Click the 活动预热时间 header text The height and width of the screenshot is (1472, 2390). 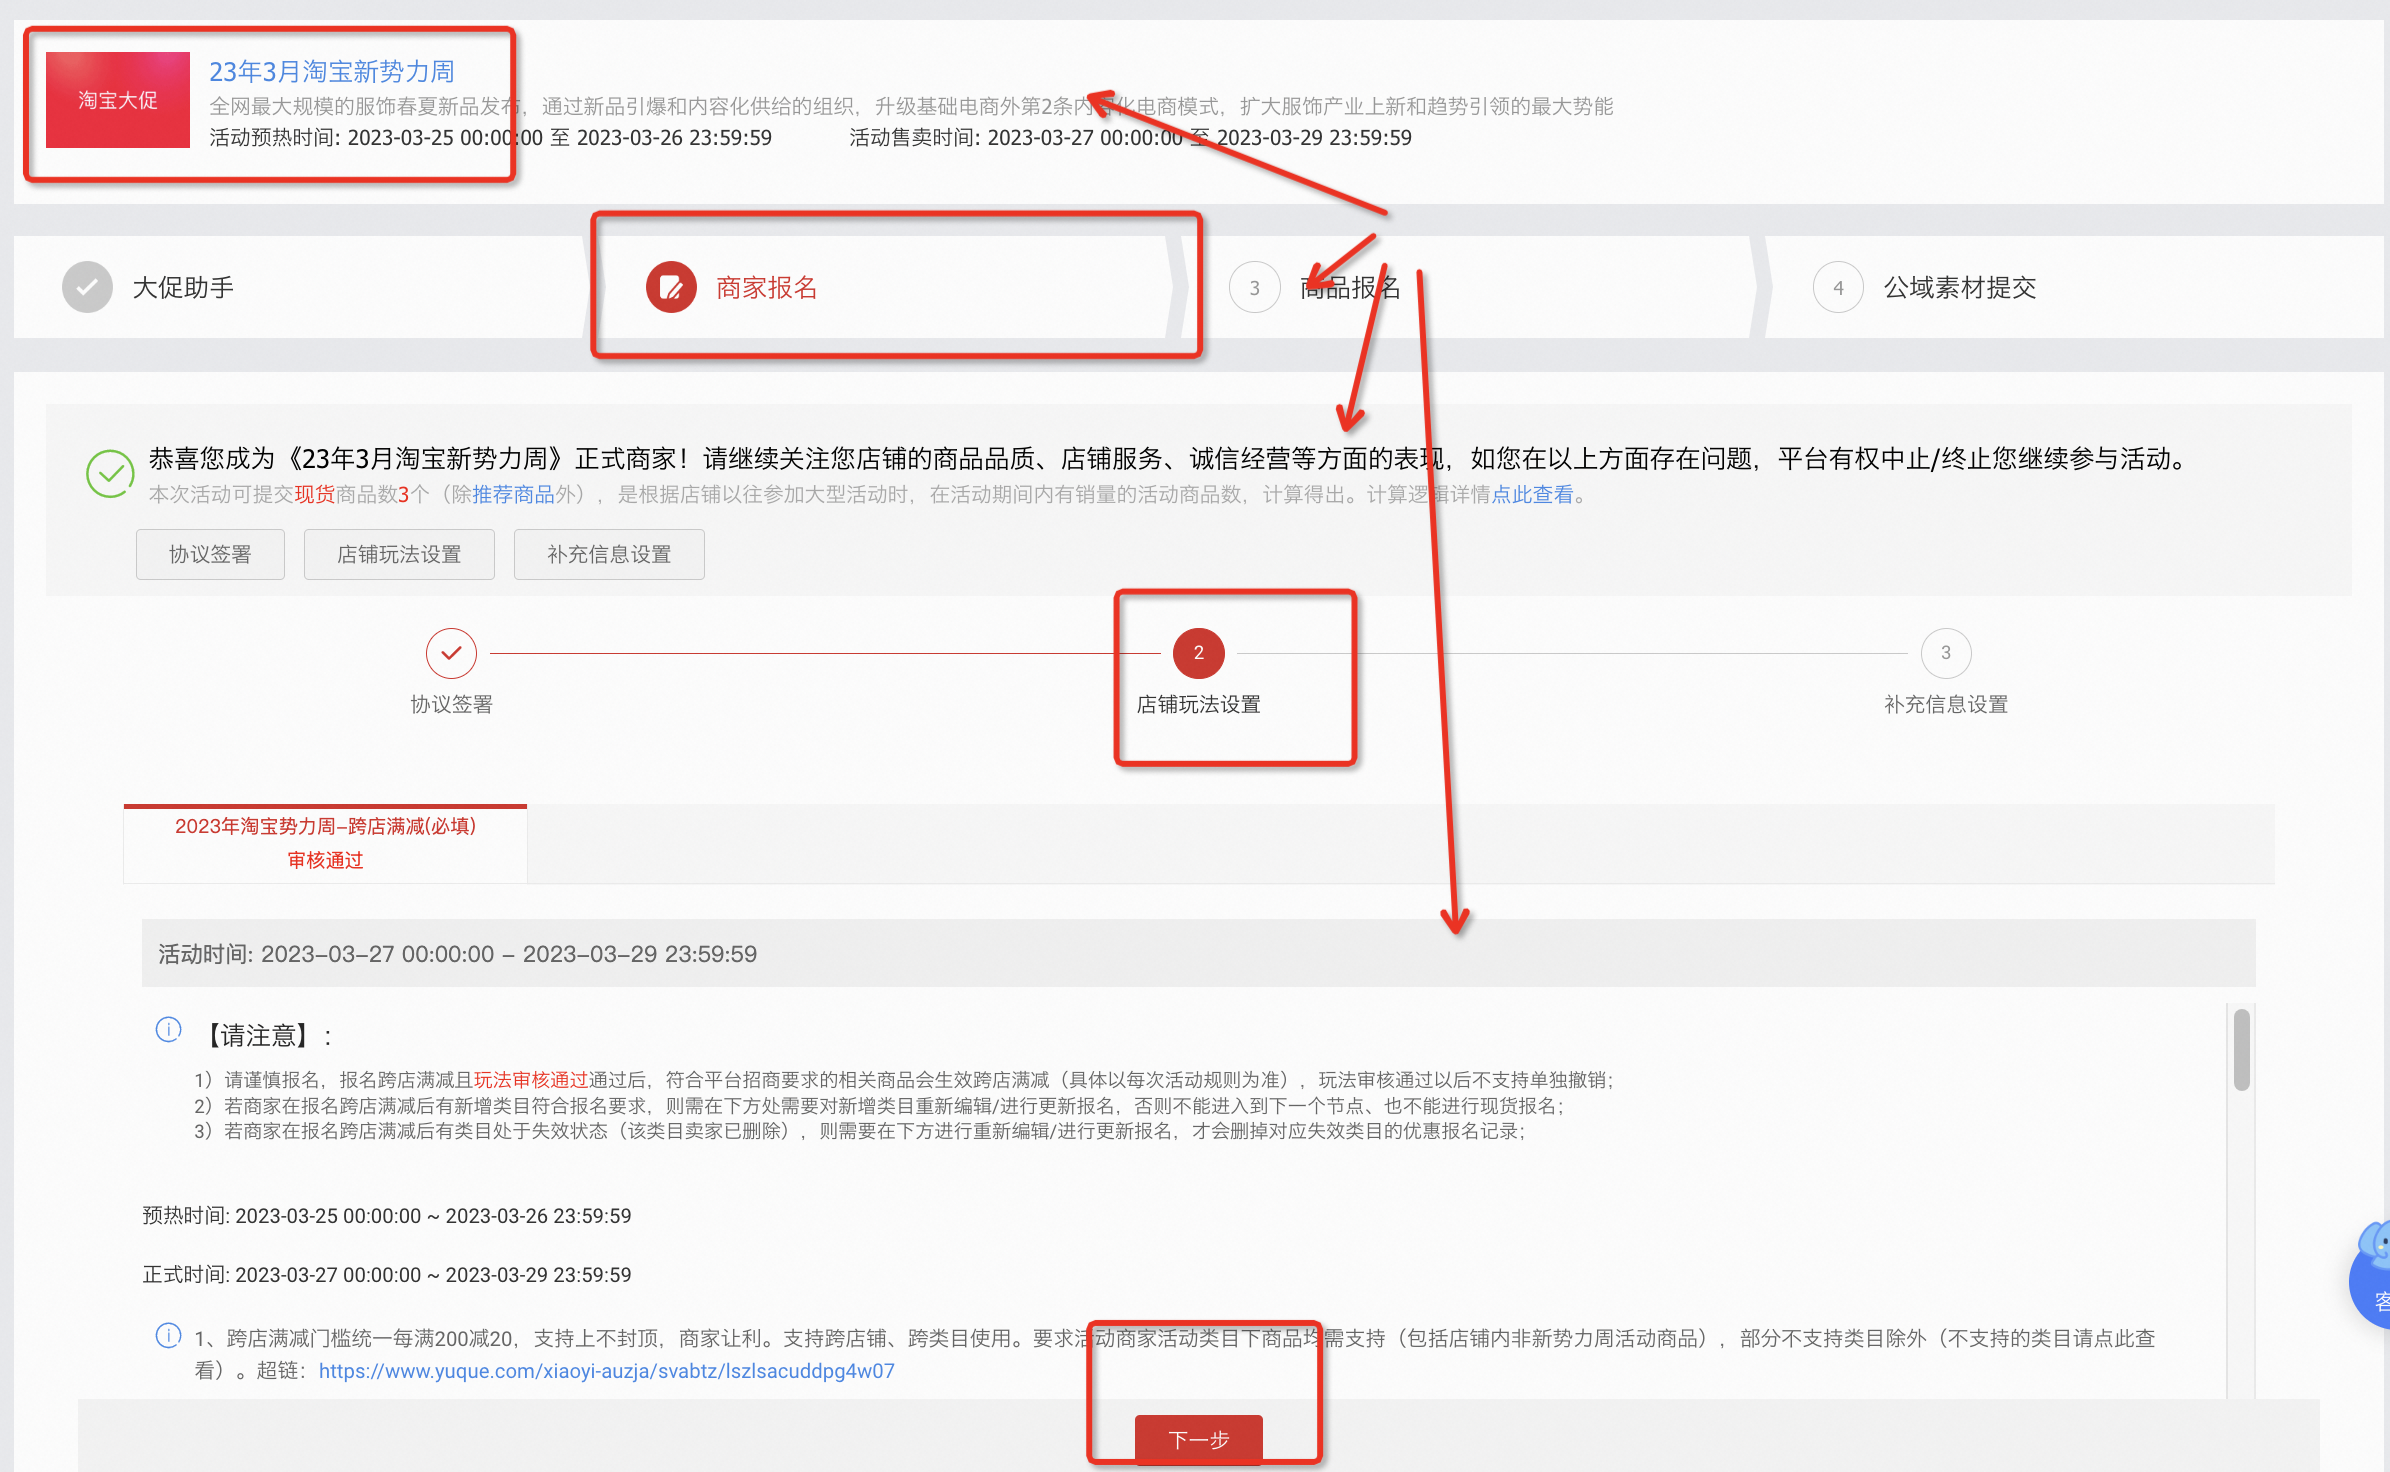tap(490, 138)
